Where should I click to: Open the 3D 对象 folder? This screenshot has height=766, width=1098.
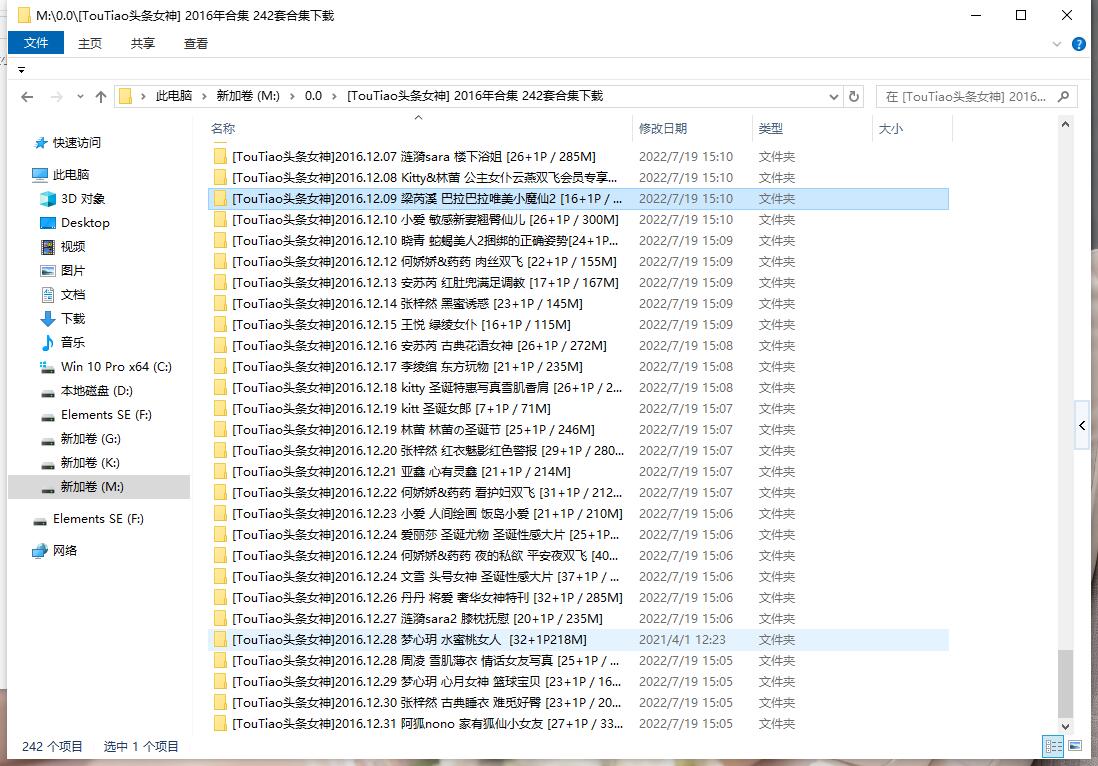tap(83, 198)
